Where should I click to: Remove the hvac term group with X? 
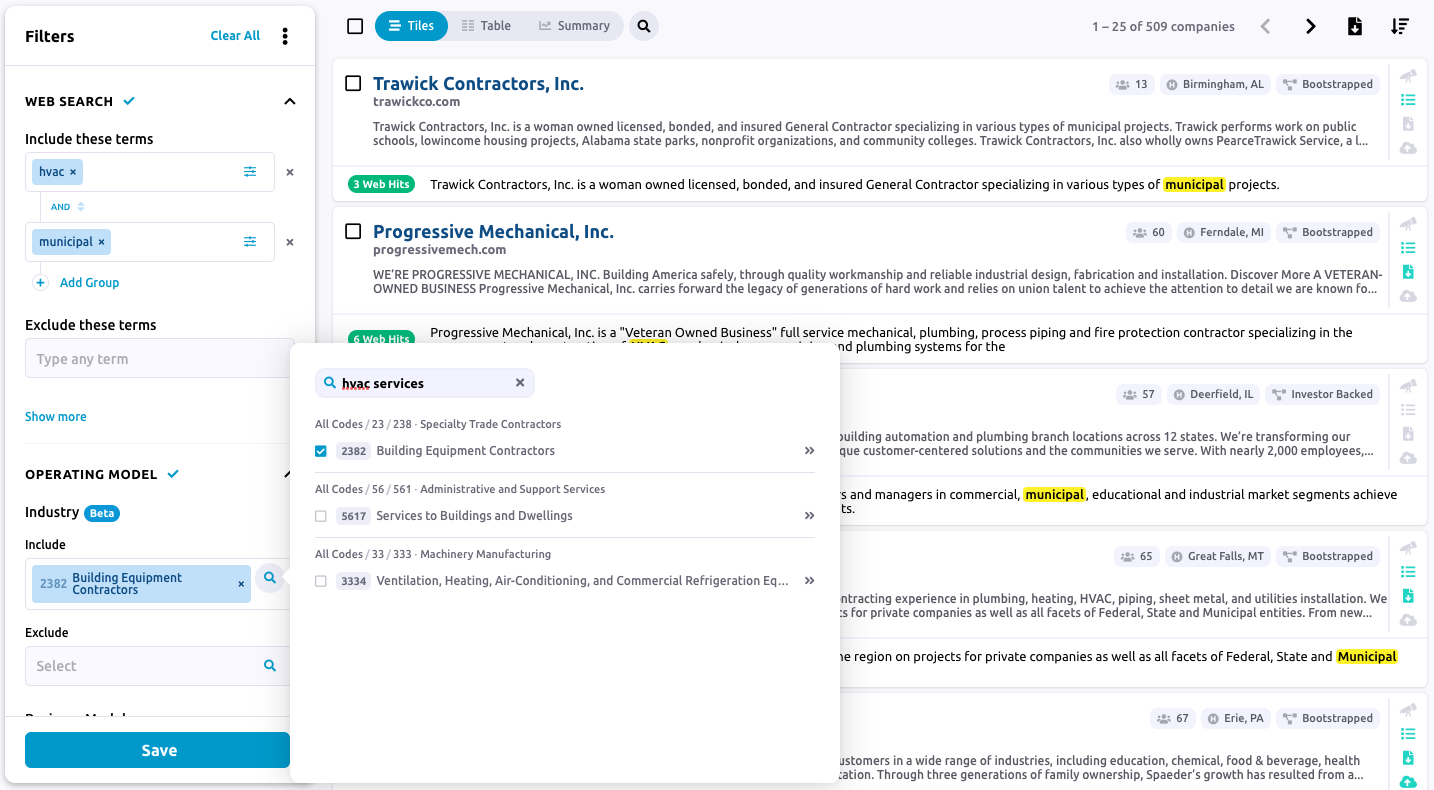(x=290, y=172)
